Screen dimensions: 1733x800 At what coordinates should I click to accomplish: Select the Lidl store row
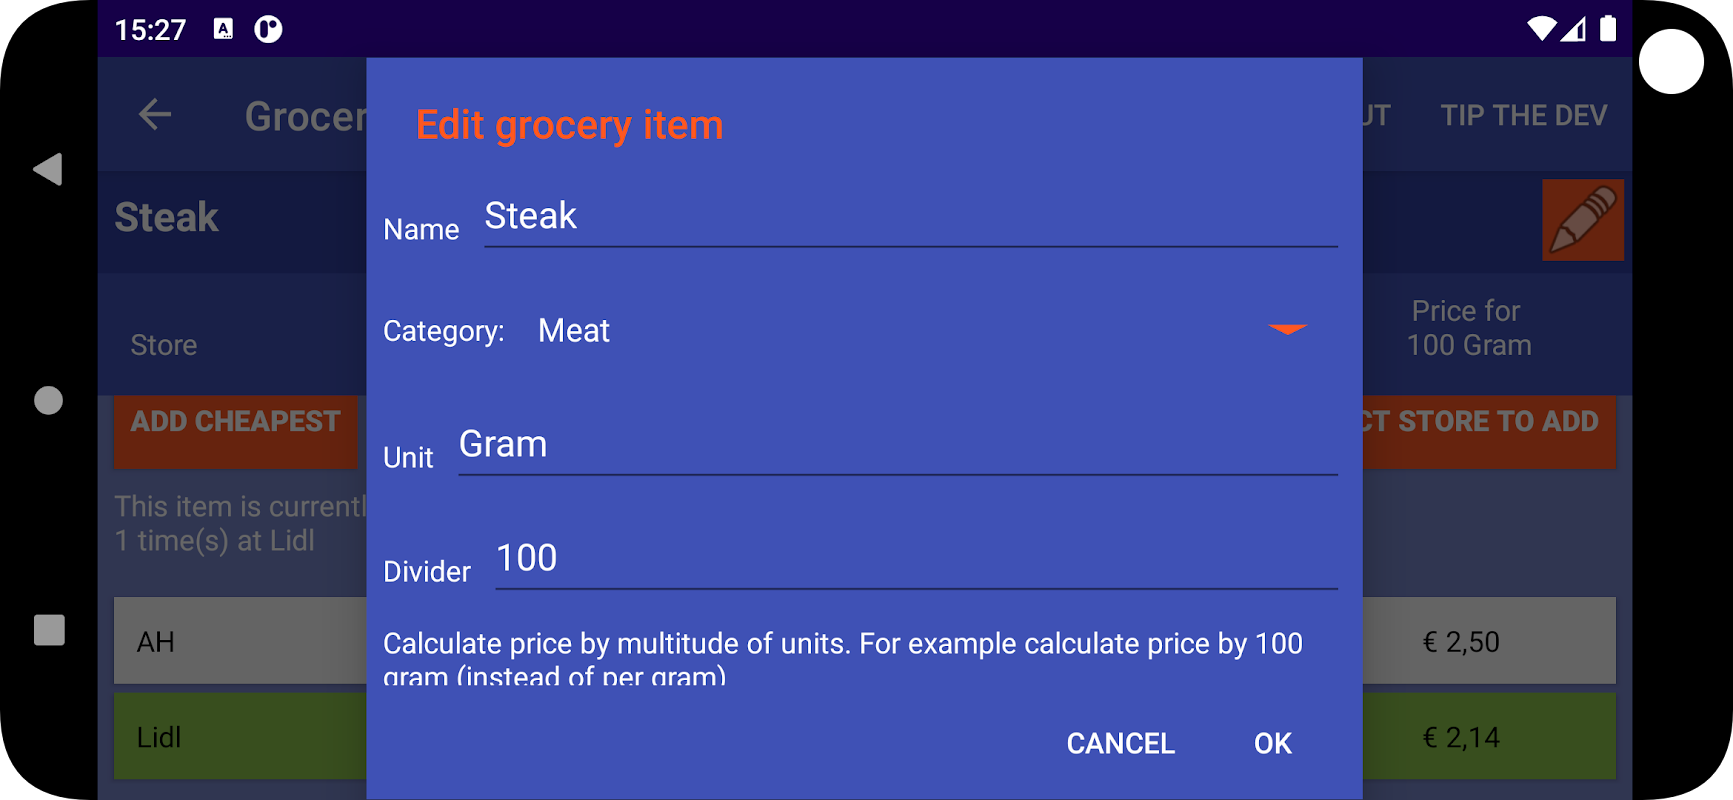click(x=240, y=737)
